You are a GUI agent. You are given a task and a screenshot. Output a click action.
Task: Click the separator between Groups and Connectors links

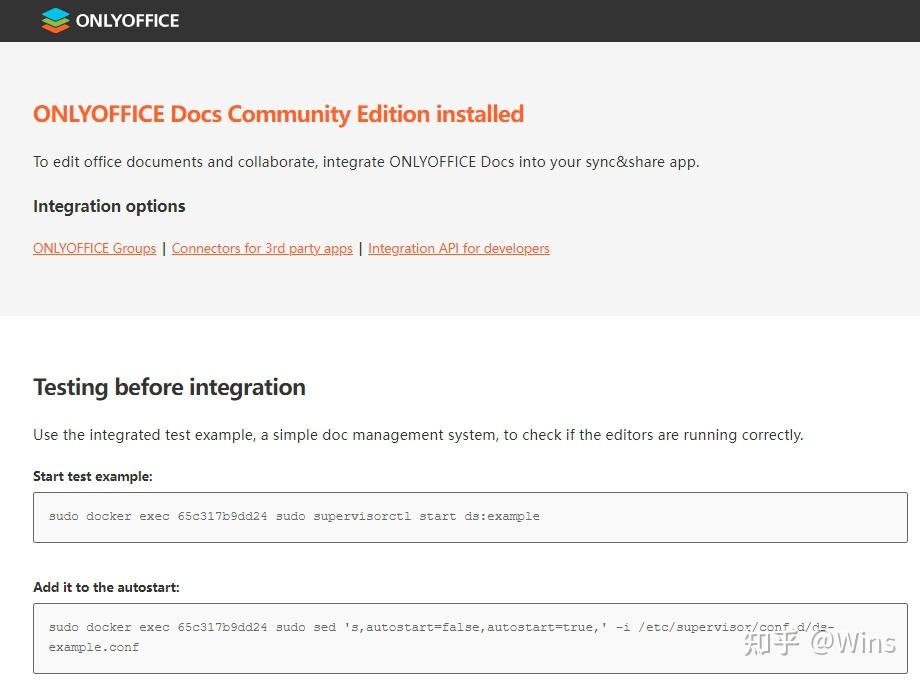pyautogui.click(x=163, y=248)
